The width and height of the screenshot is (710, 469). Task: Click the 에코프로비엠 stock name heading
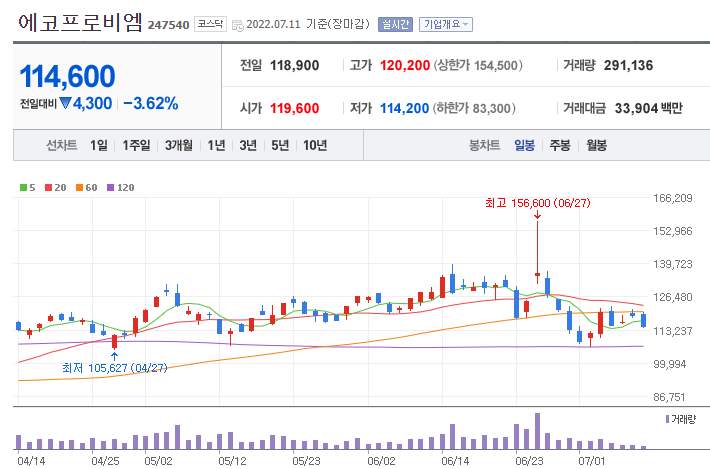(x=81, y=23)
